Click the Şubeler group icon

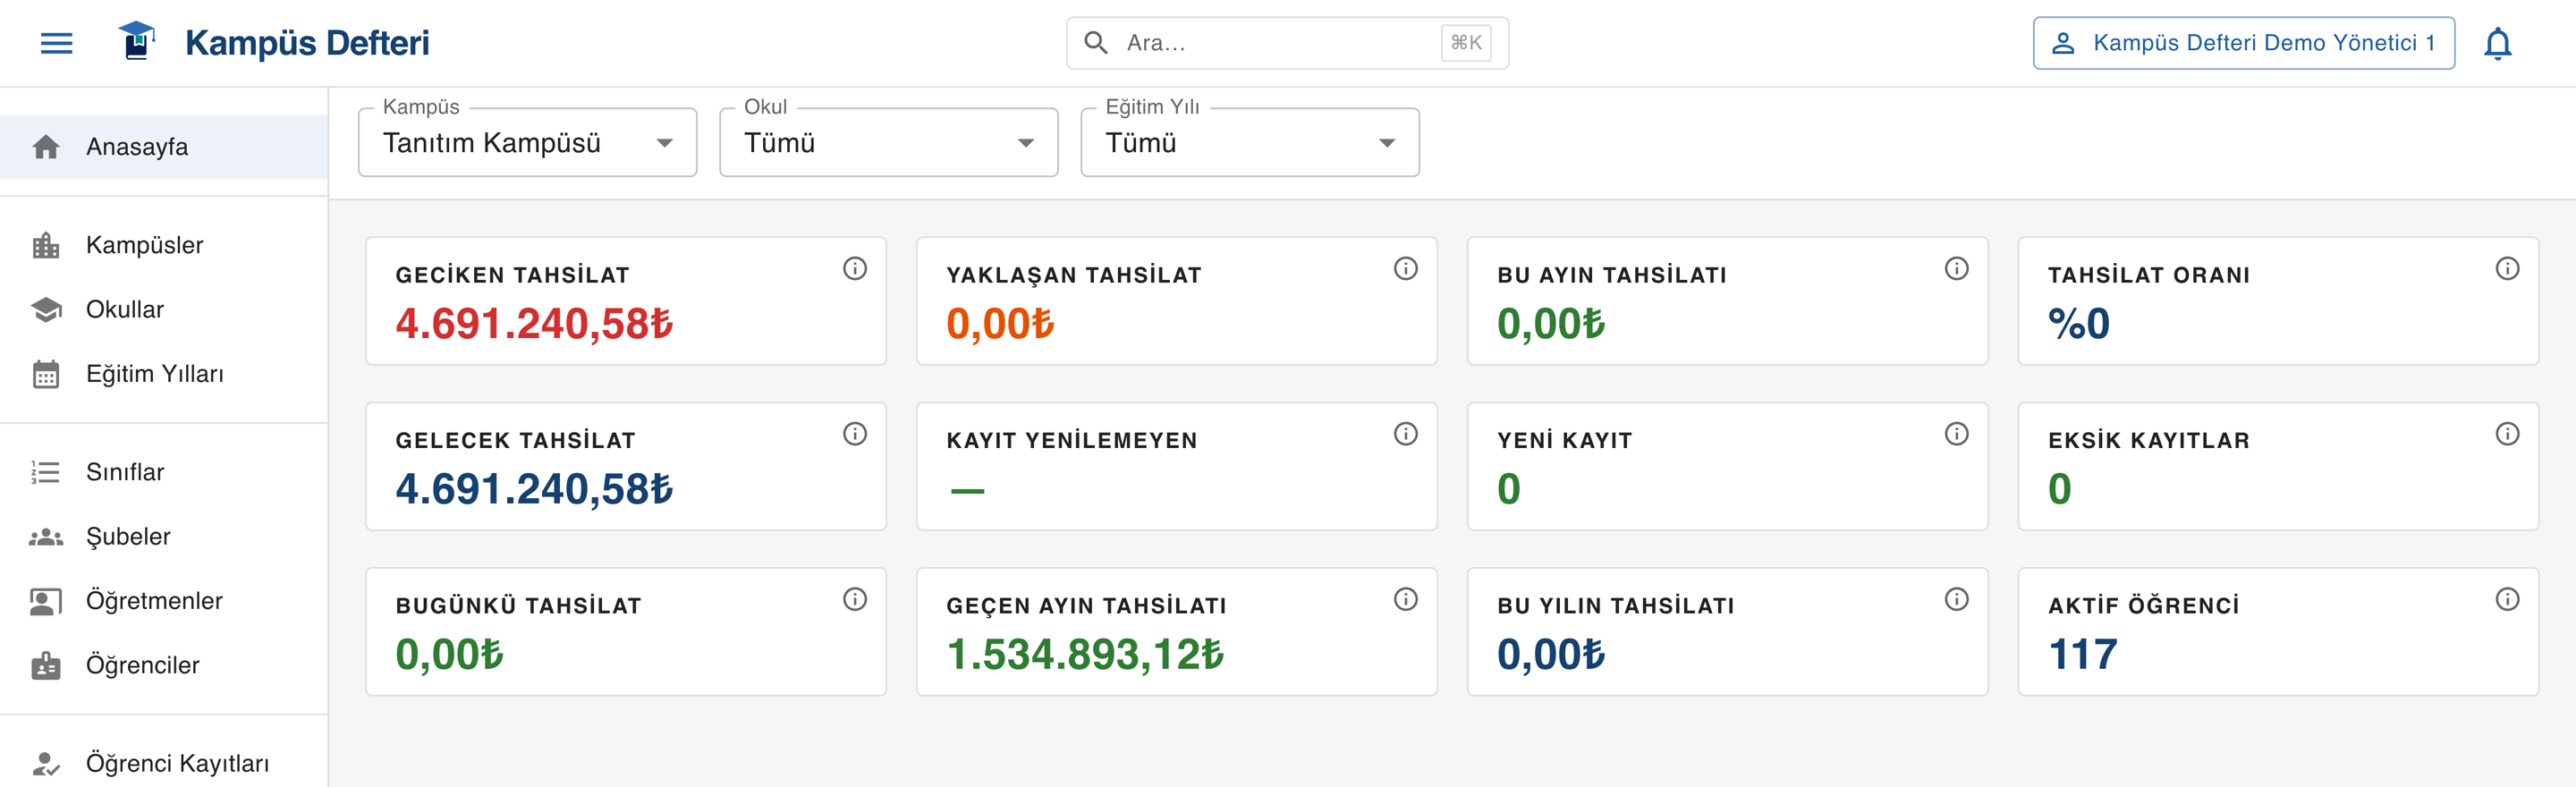pyautogui.click(x=46, y=537)
